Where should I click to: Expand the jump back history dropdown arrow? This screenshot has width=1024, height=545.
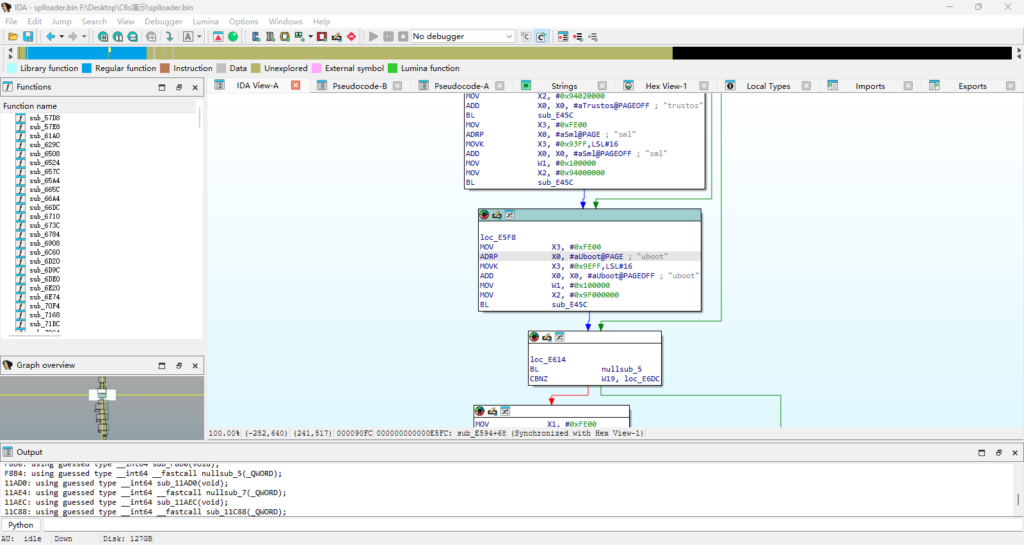[x=61, y=36]
